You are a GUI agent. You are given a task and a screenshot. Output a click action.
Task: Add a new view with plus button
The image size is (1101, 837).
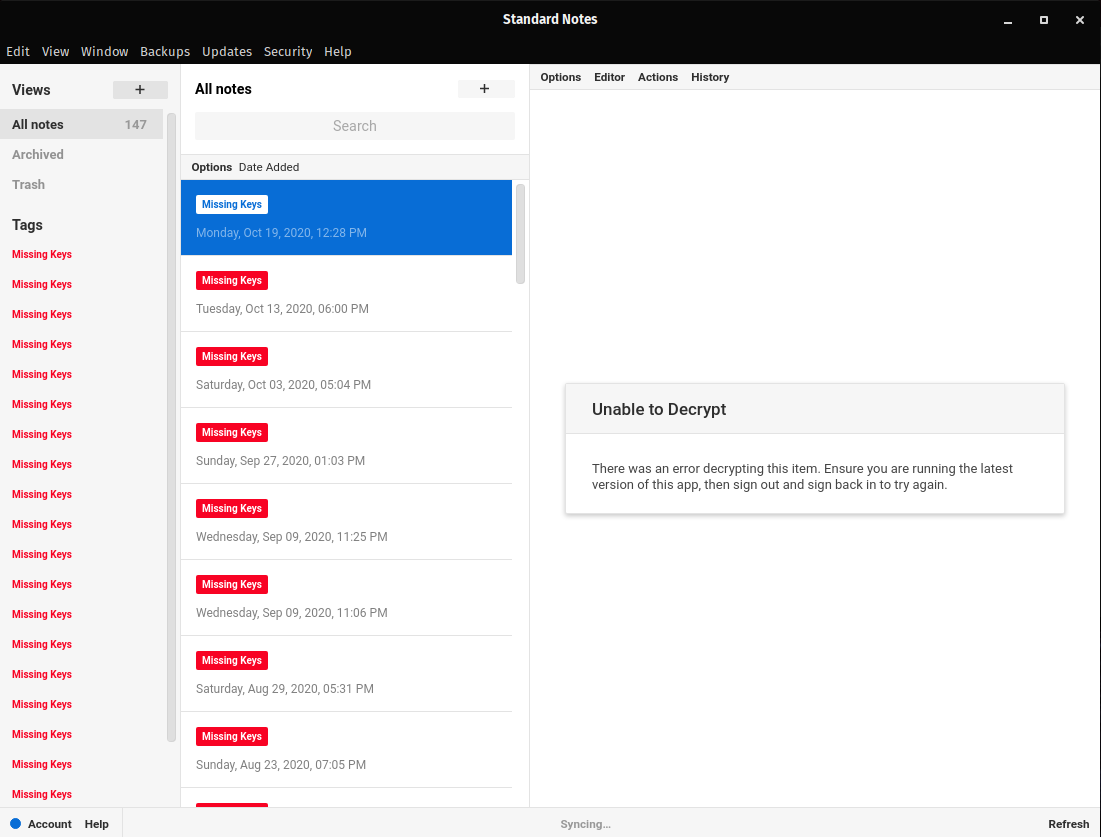(x=140, y=90)
